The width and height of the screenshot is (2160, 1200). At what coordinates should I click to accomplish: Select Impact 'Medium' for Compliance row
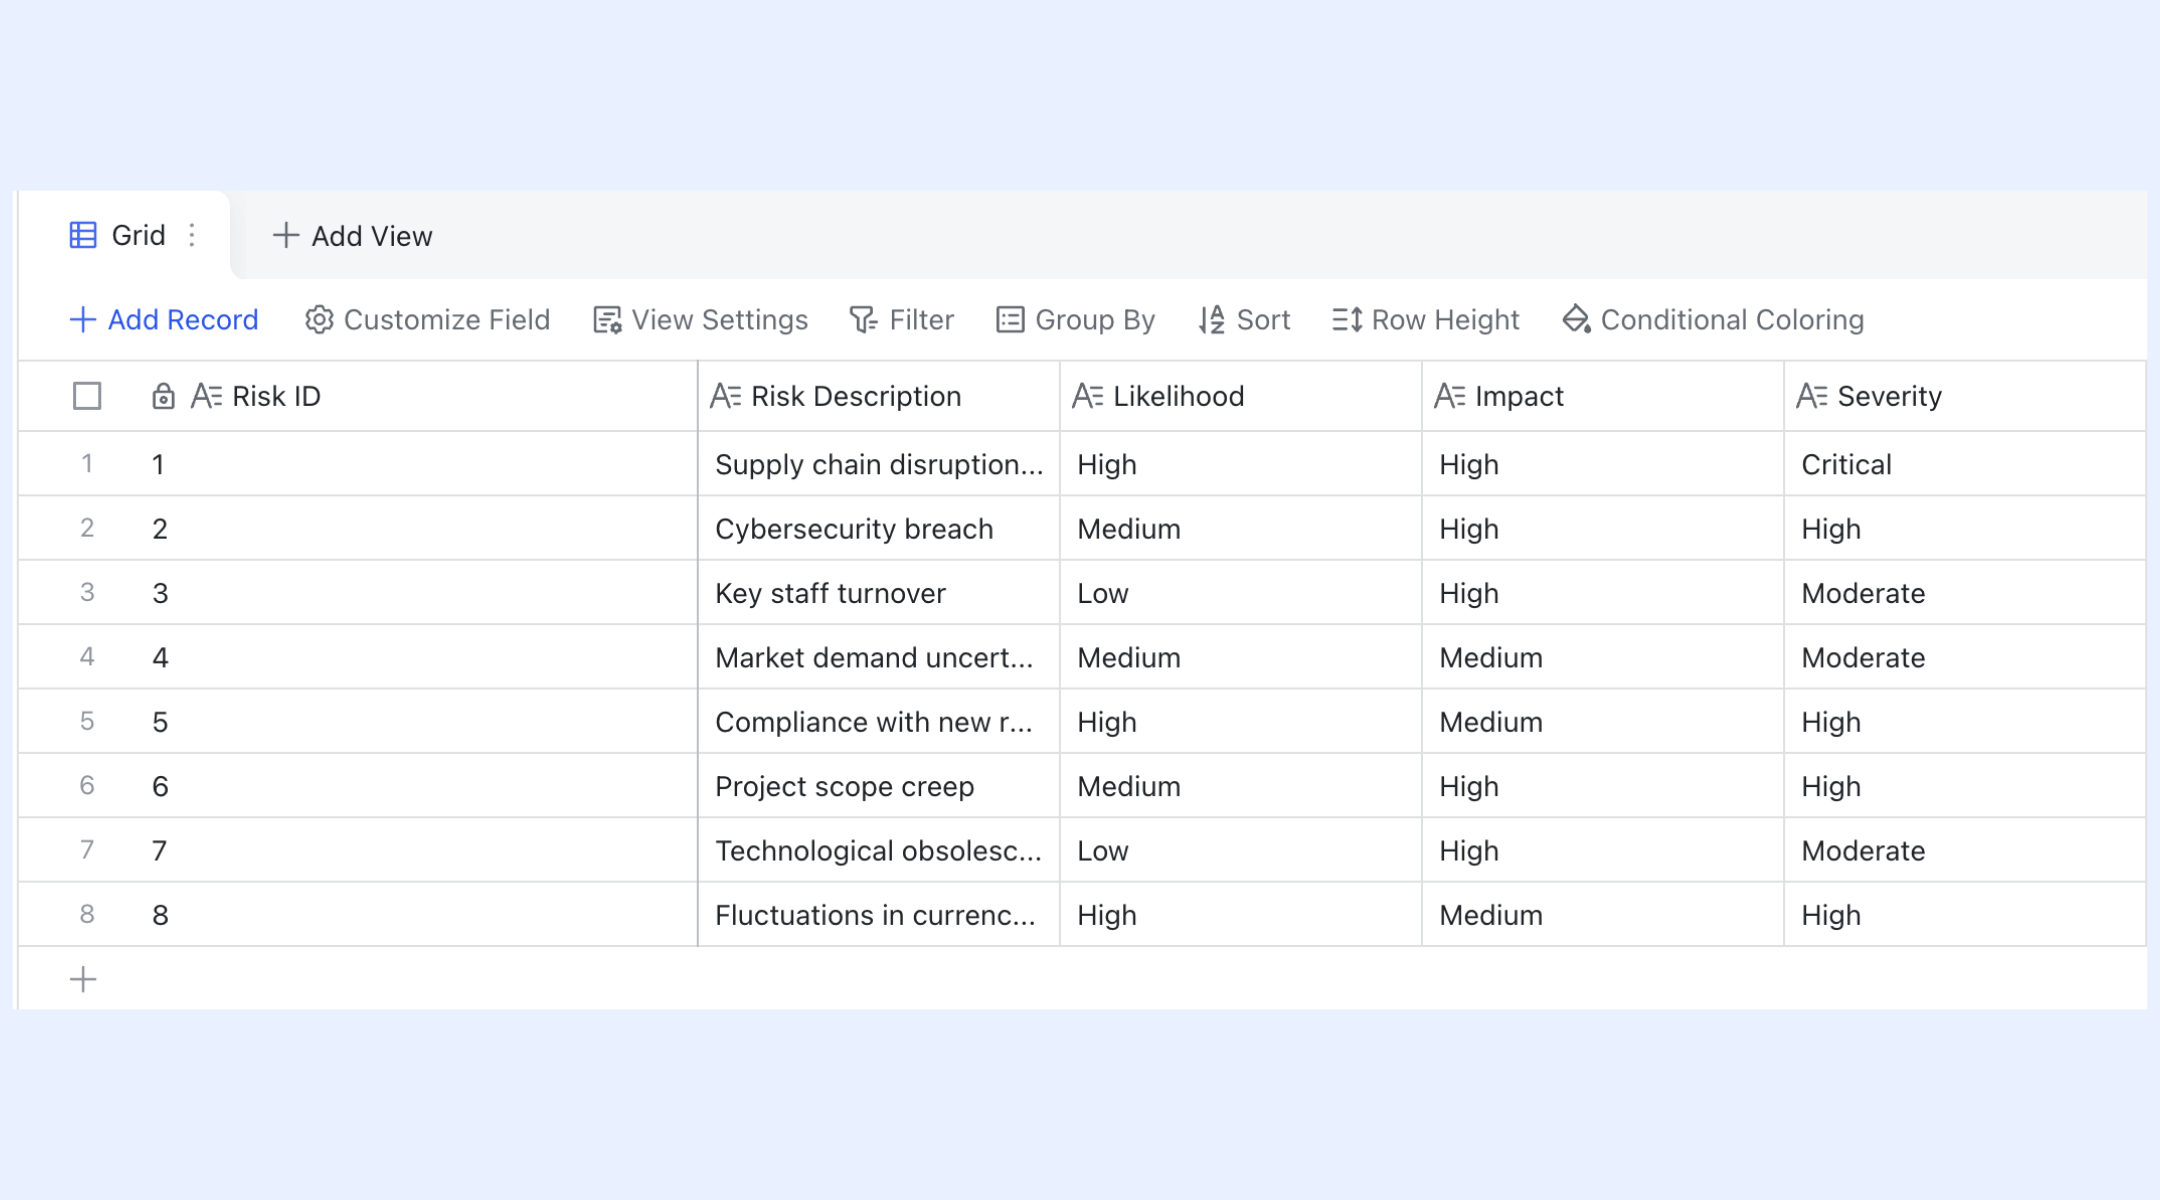pos(1603,722)
